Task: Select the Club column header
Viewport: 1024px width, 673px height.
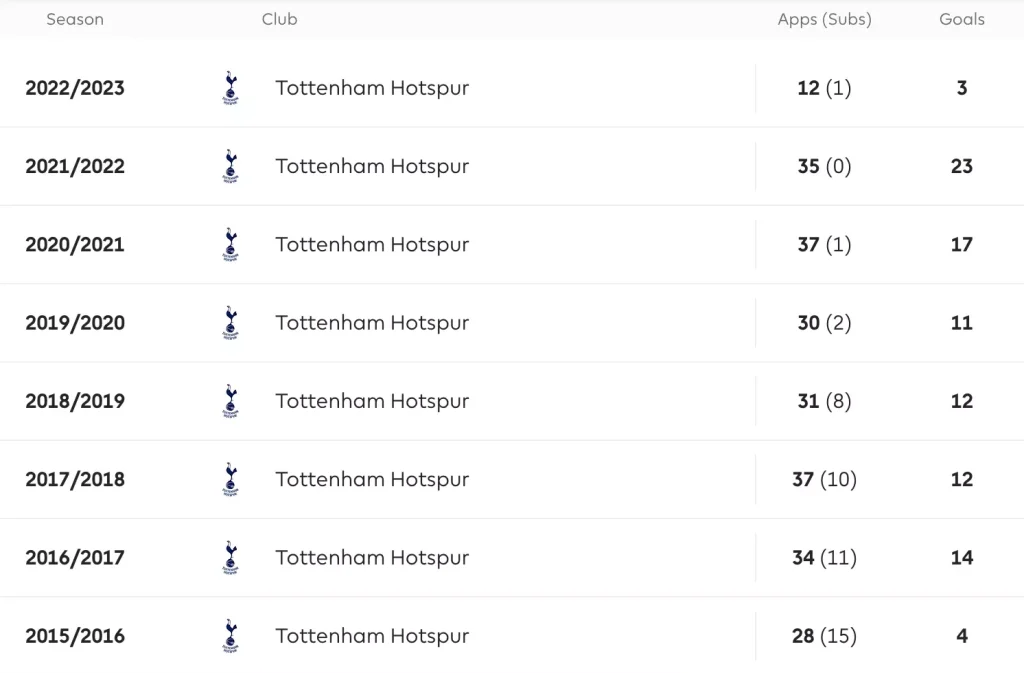Action: click(280, 20)
